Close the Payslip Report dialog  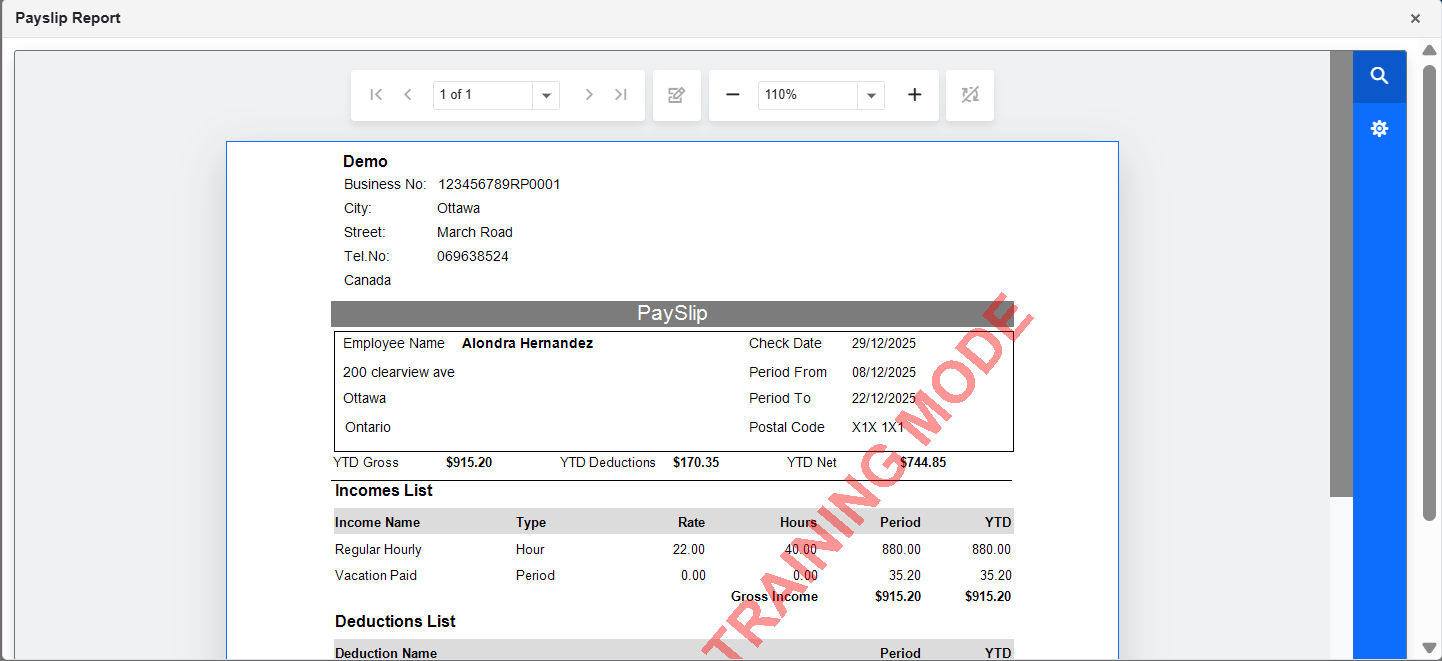[1415, 18]
